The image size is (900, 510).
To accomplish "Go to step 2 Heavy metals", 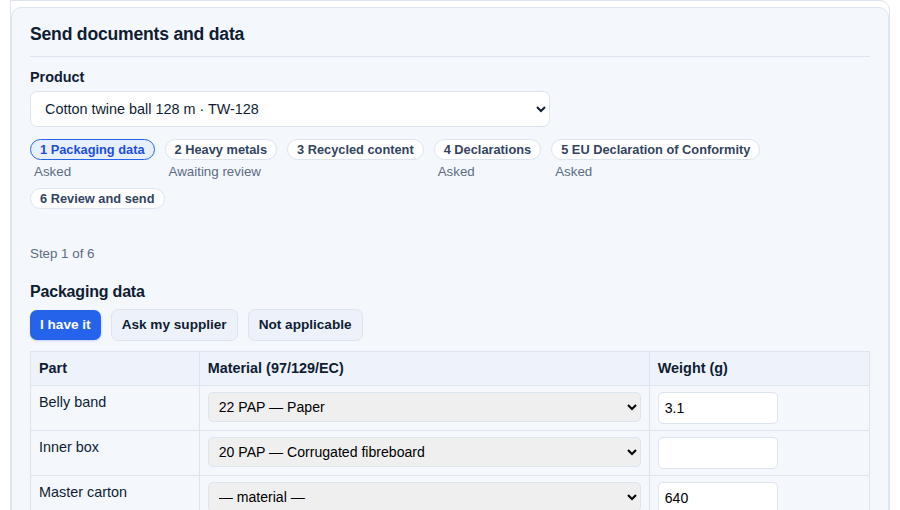I will tap(221, 150).
